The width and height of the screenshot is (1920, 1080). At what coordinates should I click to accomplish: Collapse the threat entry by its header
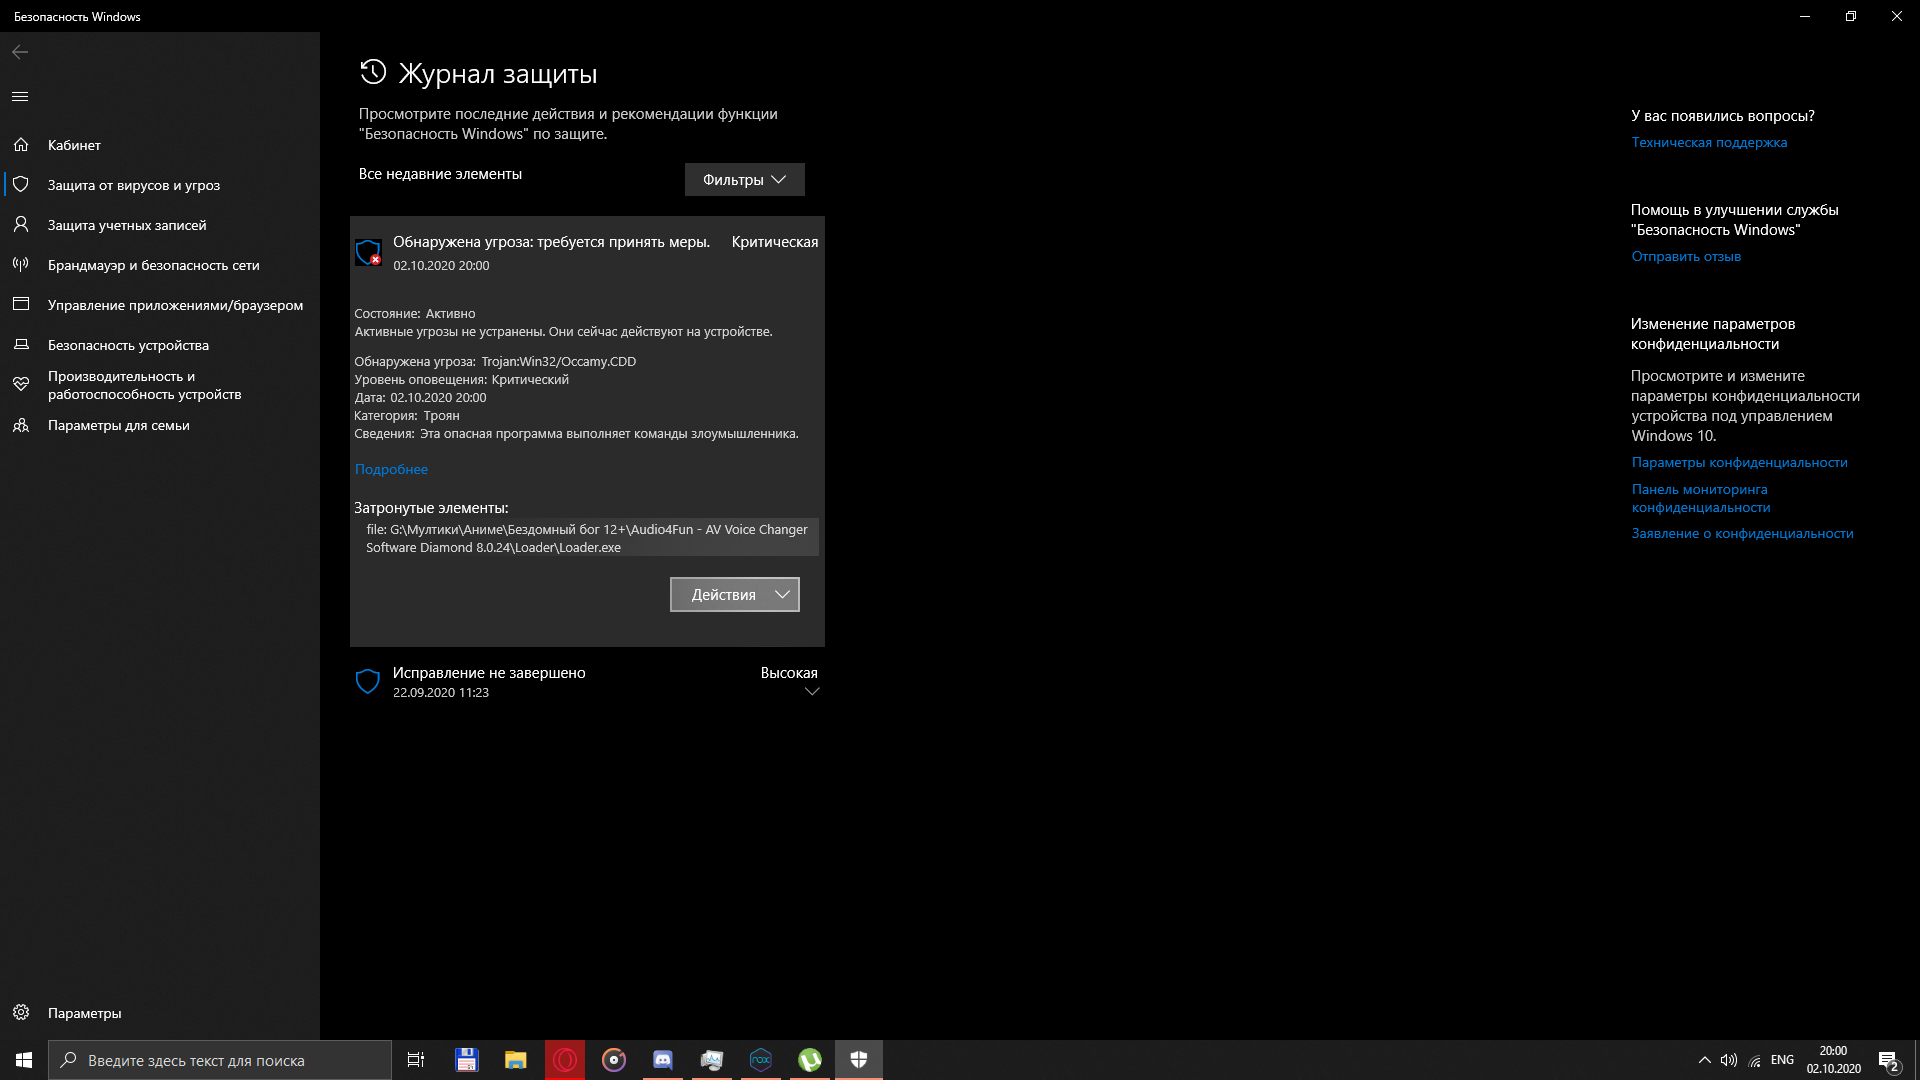587,253
